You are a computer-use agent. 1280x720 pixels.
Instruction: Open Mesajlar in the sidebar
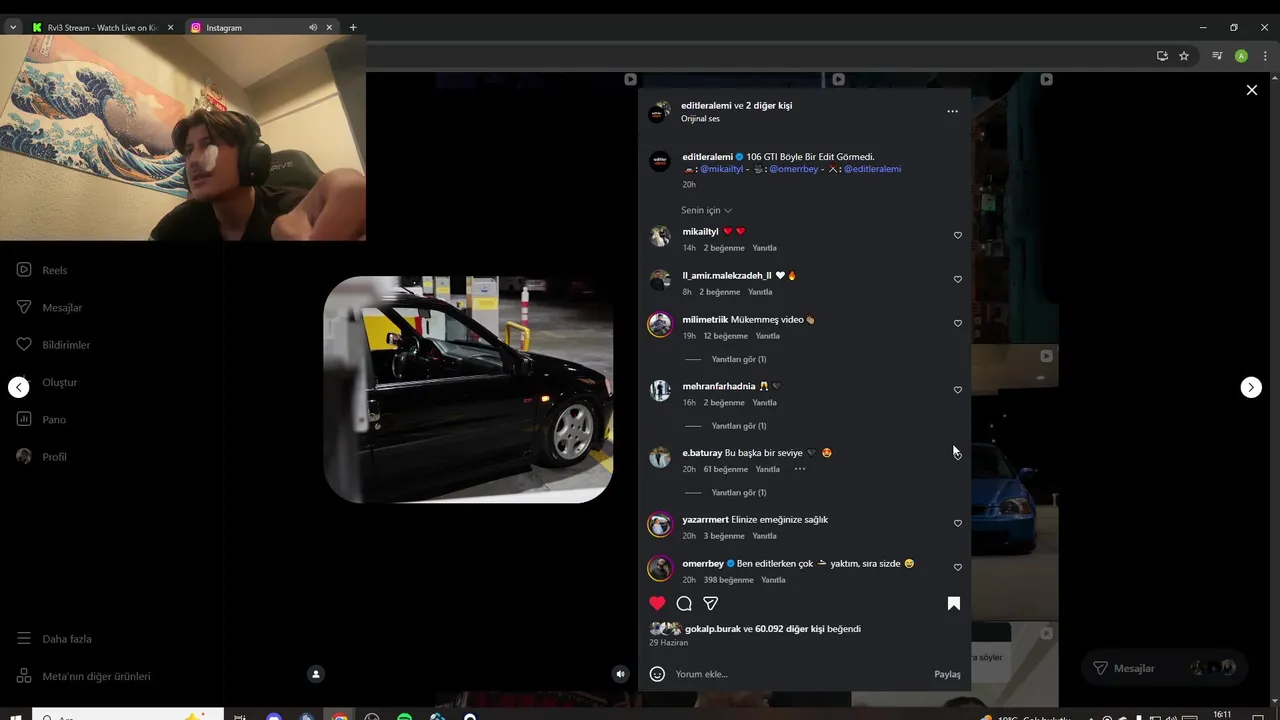pyautogui.click(x=49, y=307)
